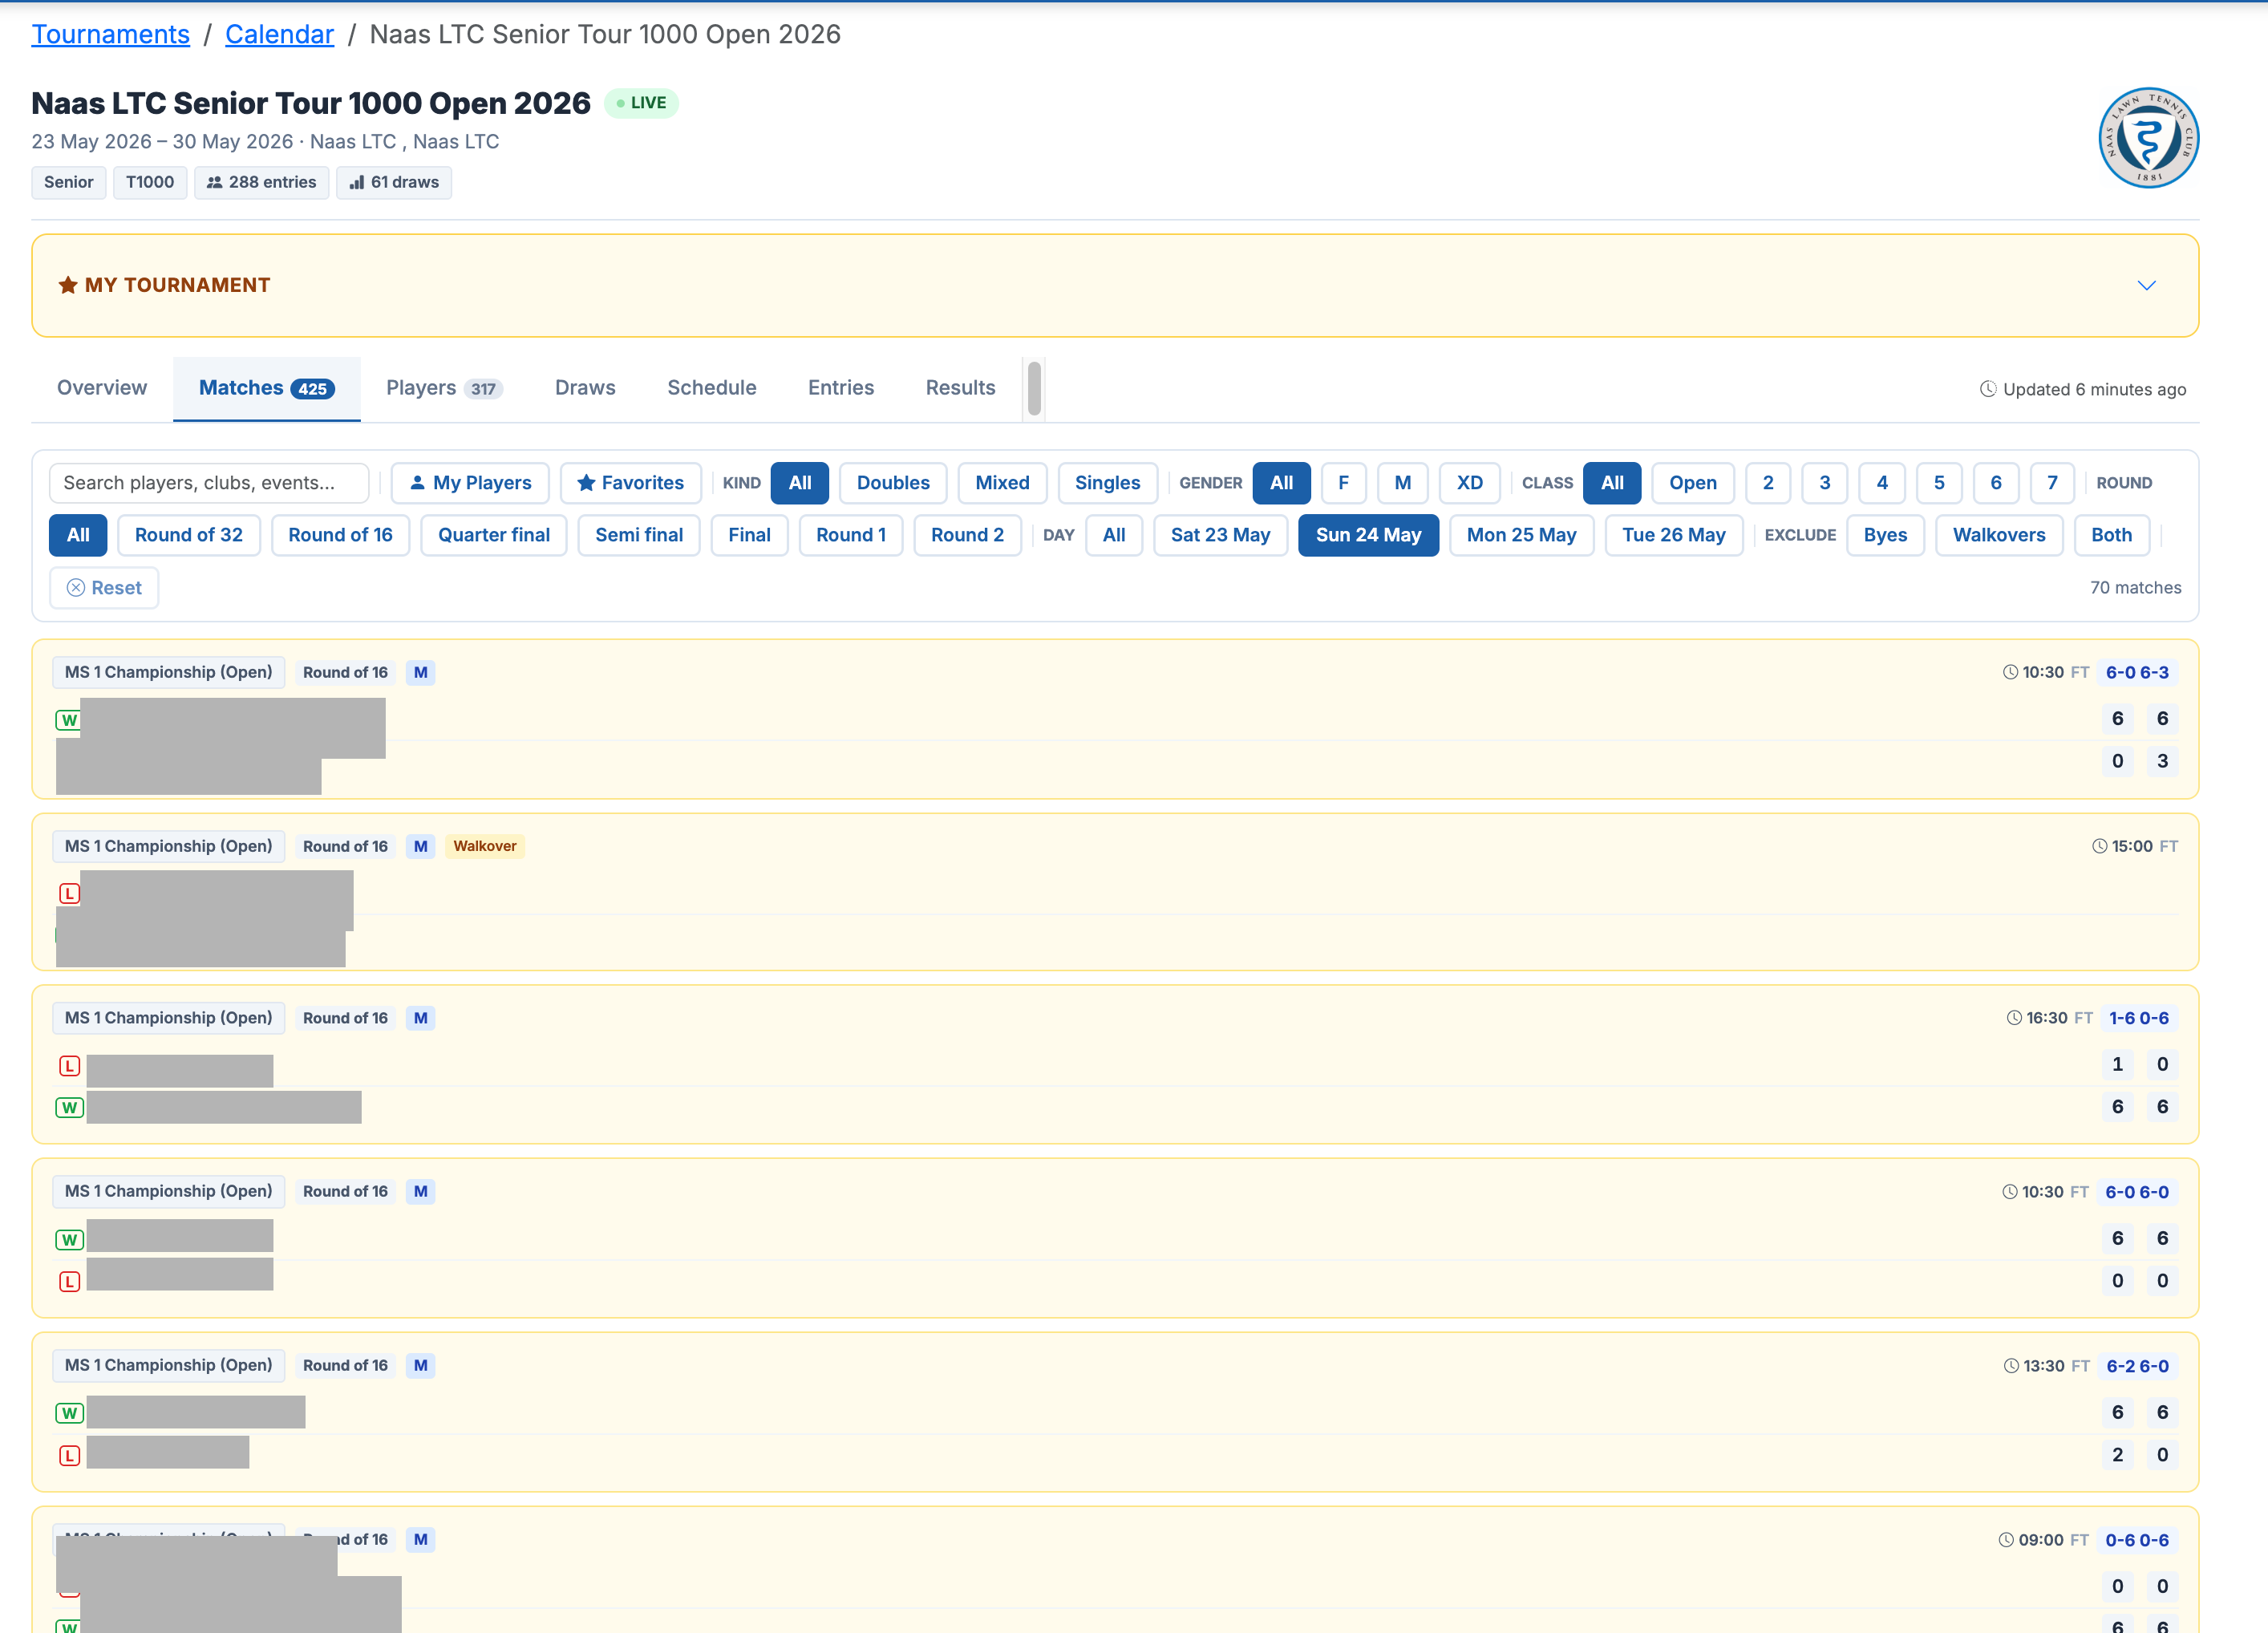Select Singles under Kind

coord(1107,483)
